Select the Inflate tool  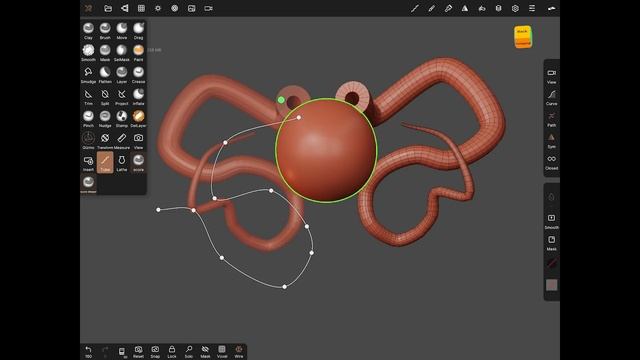[138, 97]
